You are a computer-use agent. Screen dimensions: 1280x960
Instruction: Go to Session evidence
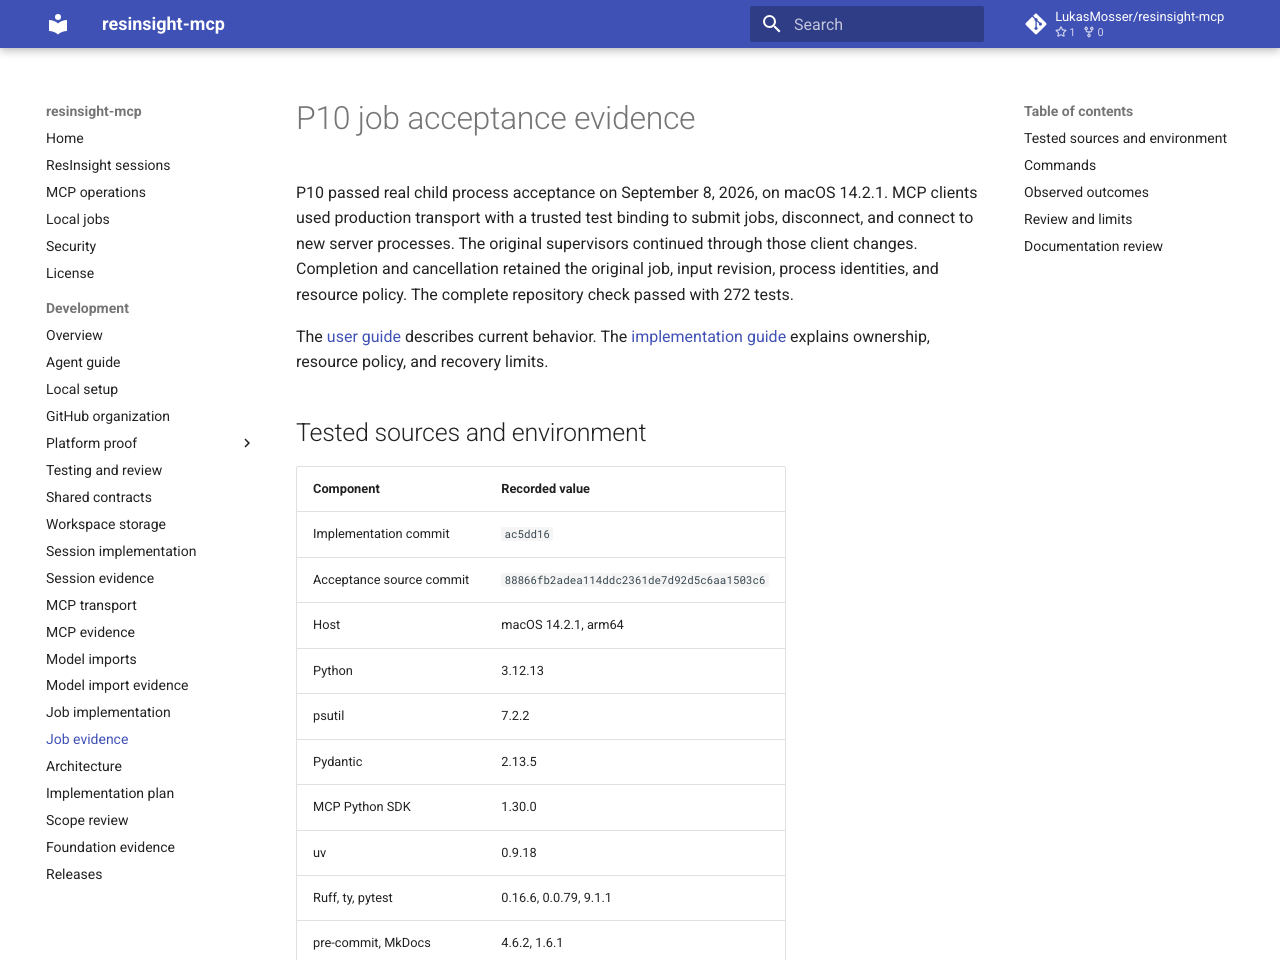tap(100, 578)
